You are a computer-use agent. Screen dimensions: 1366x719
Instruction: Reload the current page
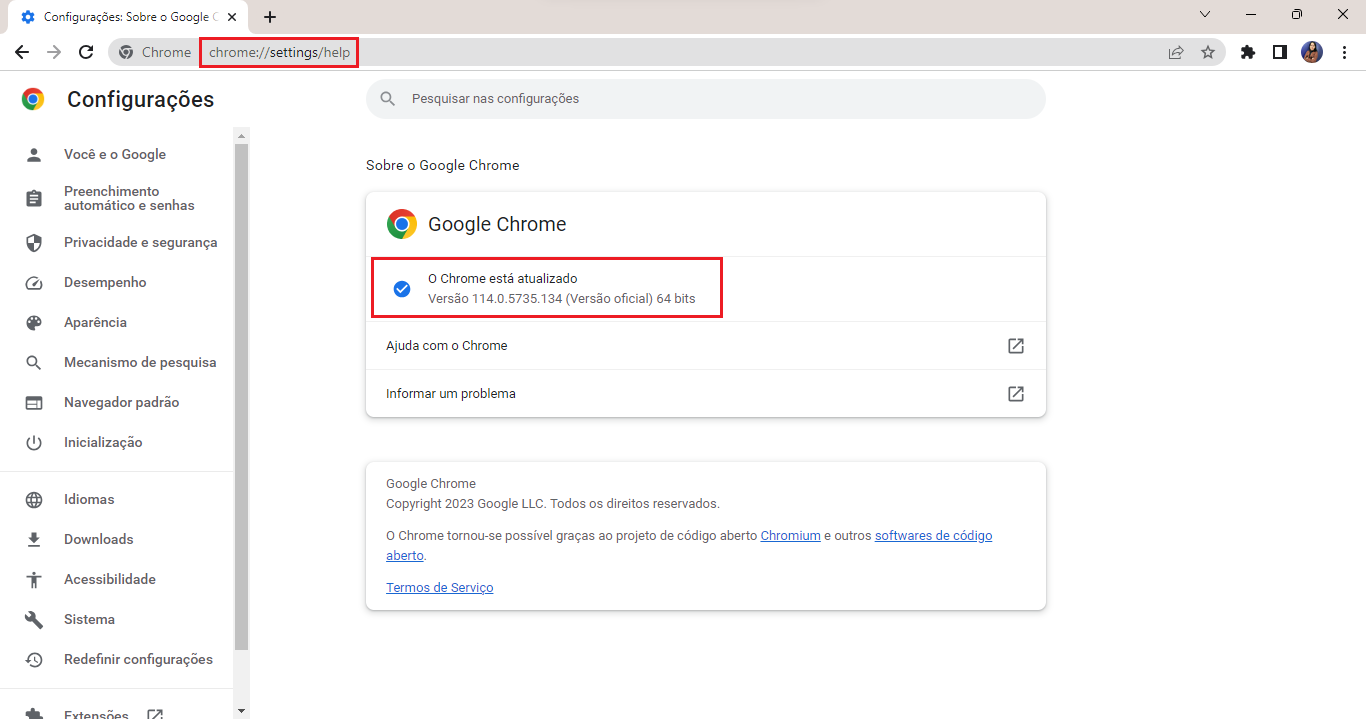click(86, 52)
